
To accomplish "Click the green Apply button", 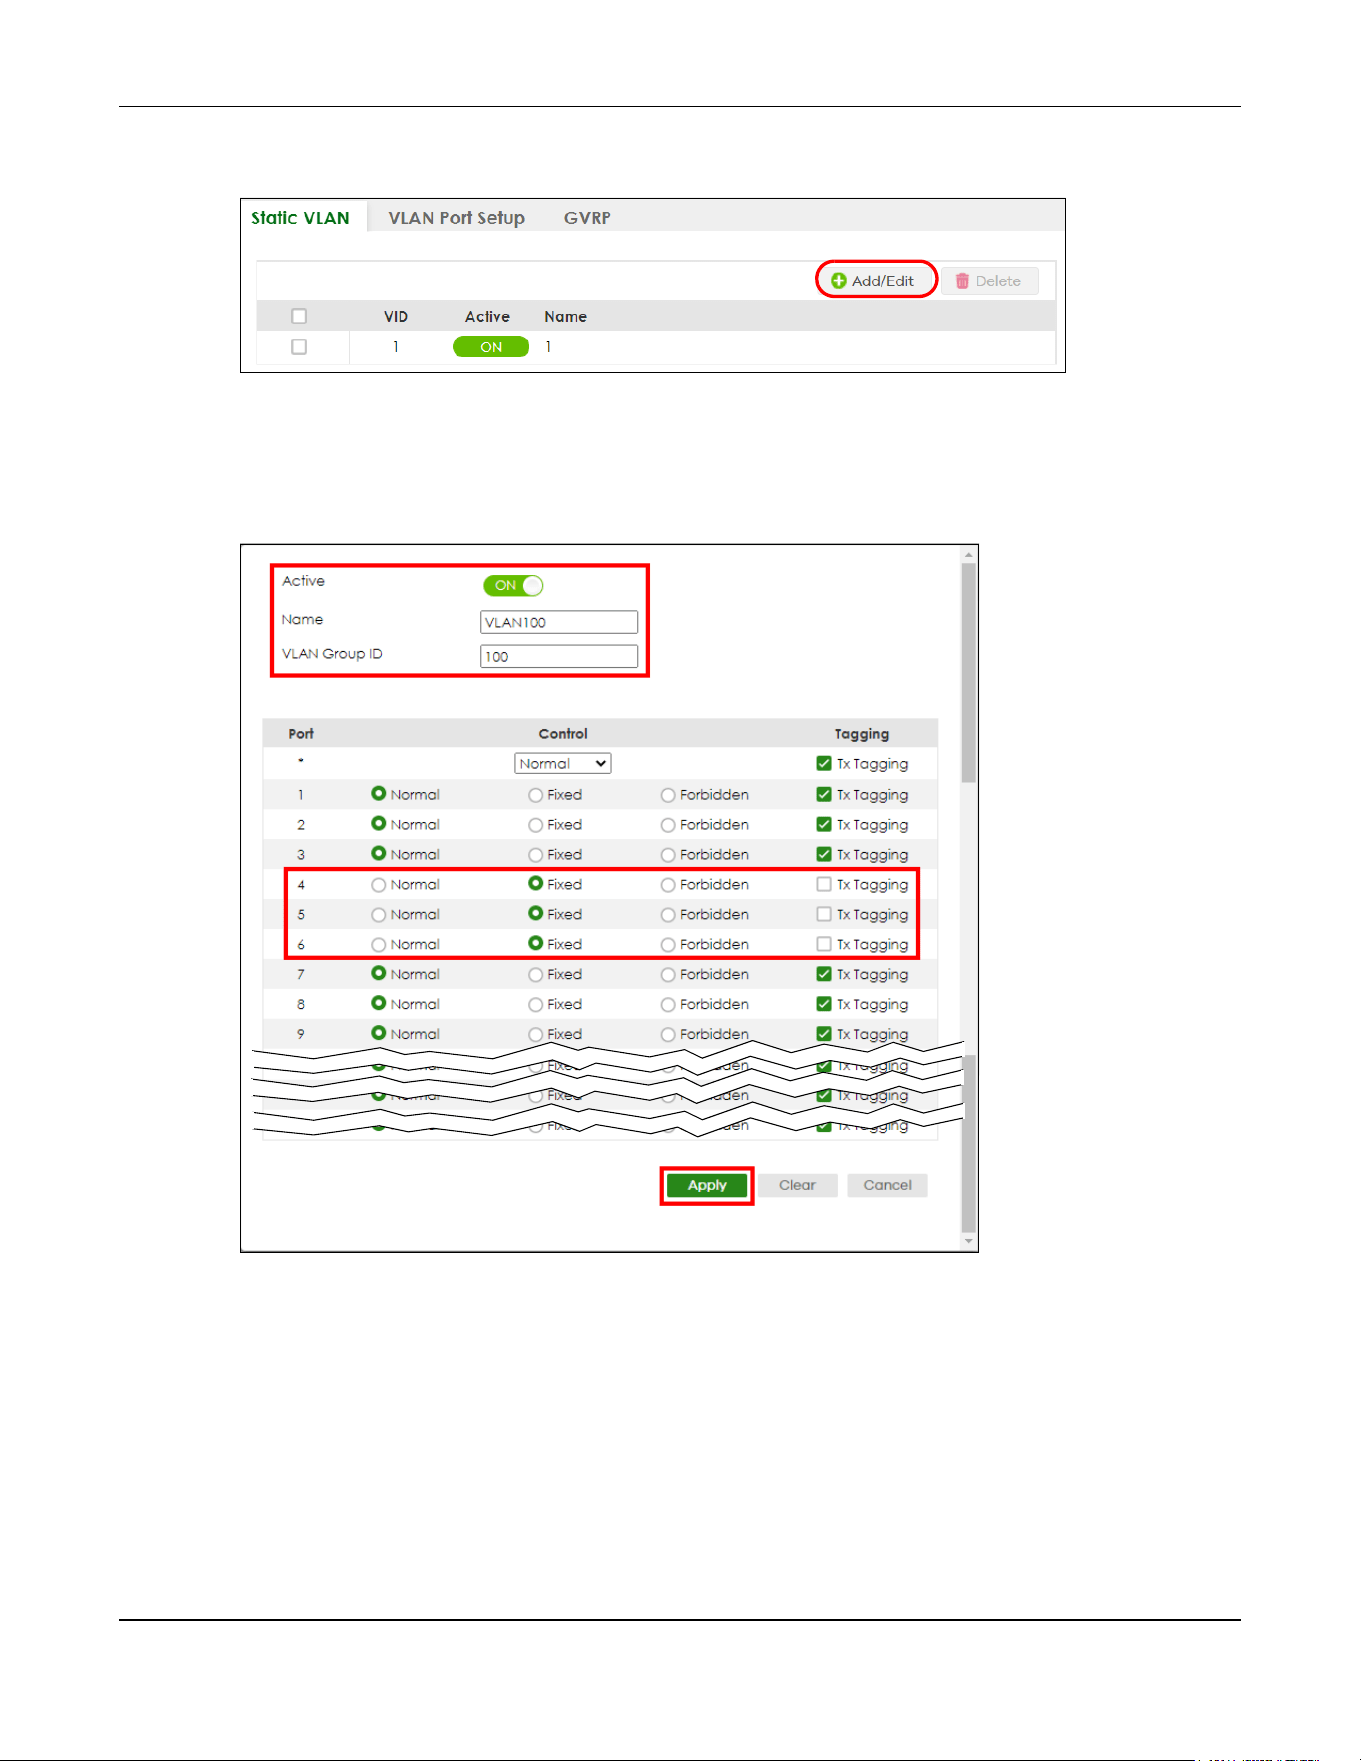I will pos(707,1185).
